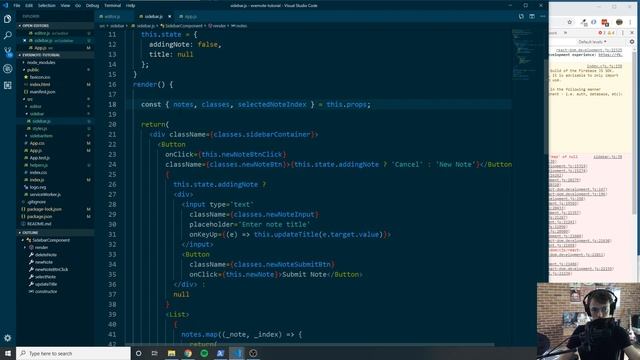This screenshot has width=640, height=360.
Task: Open the Extensions view in activity bar
Action: pyautogui.click(x=7, y=85)
